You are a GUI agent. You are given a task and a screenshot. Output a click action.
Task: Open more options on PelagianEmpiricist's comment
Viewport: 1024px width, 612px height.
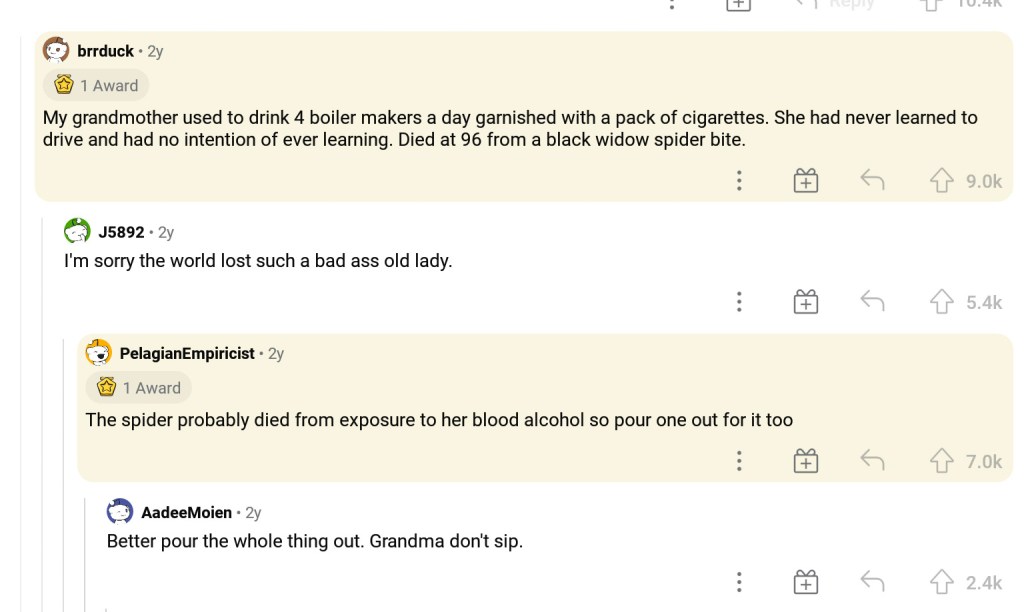pyautogui.click(x=739, y=461)
